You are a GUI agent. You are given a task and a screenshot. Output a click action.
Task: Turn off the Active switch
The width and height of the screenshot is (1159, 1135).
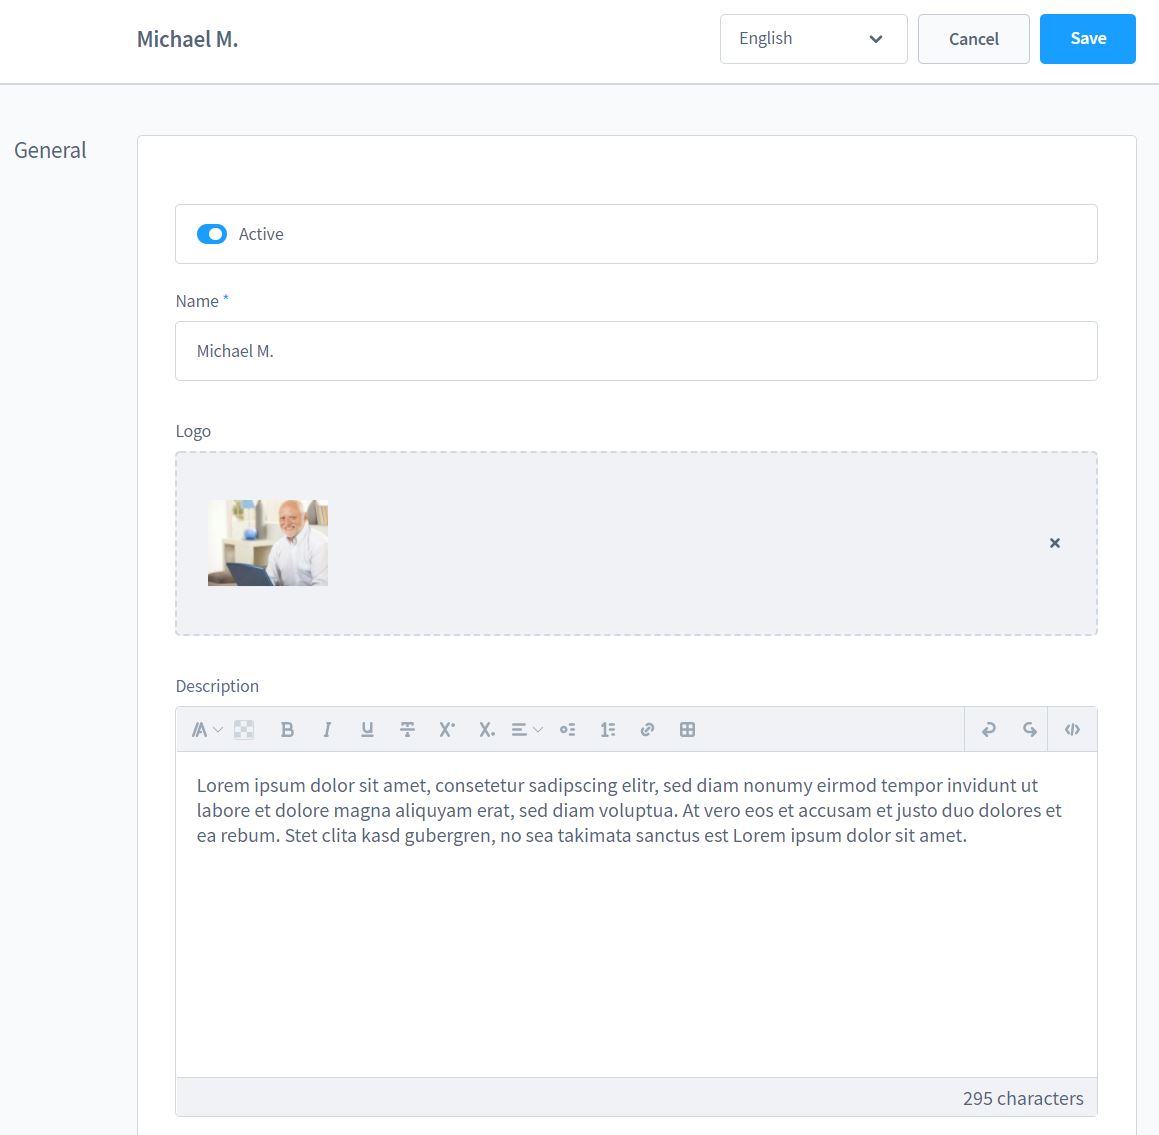tap(212, 234)
